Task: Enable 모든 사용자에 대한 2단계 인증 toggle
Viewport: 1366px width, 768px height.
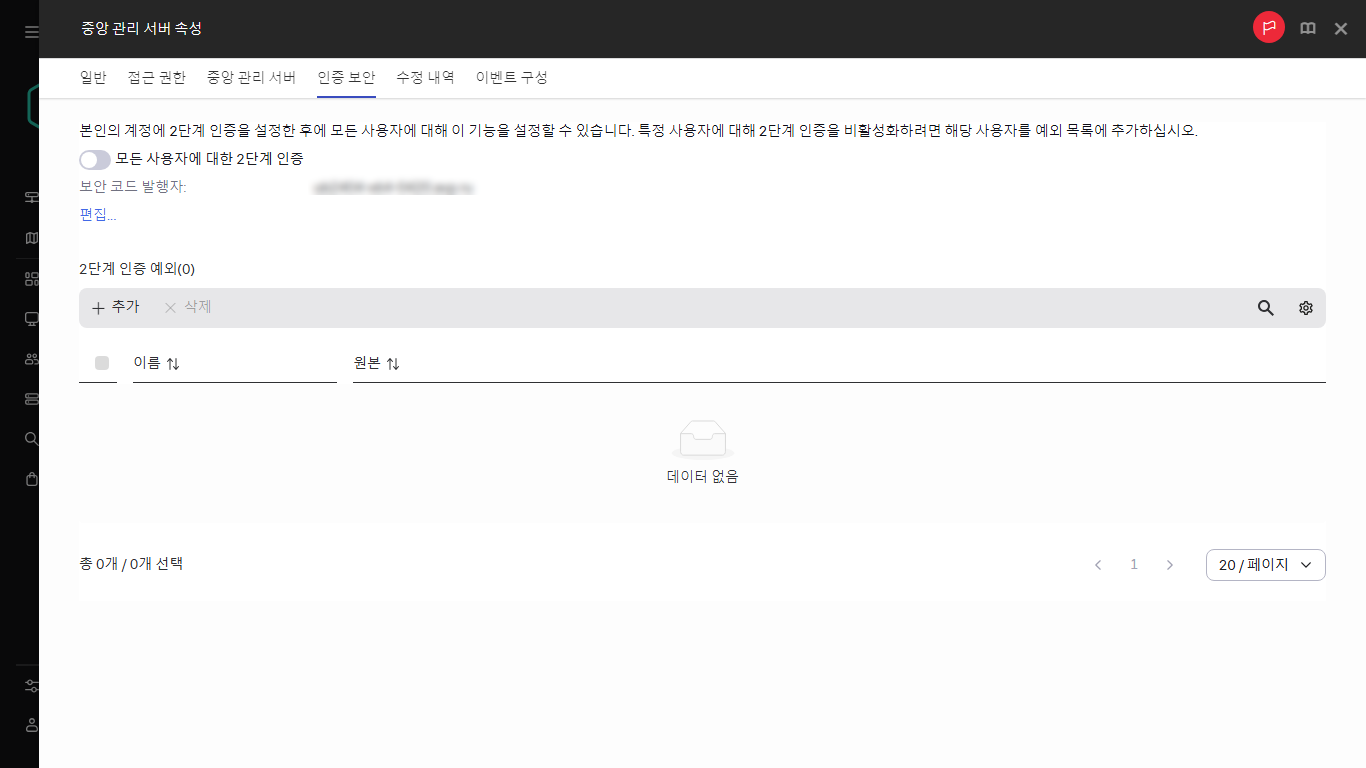Action: [94, 159]
